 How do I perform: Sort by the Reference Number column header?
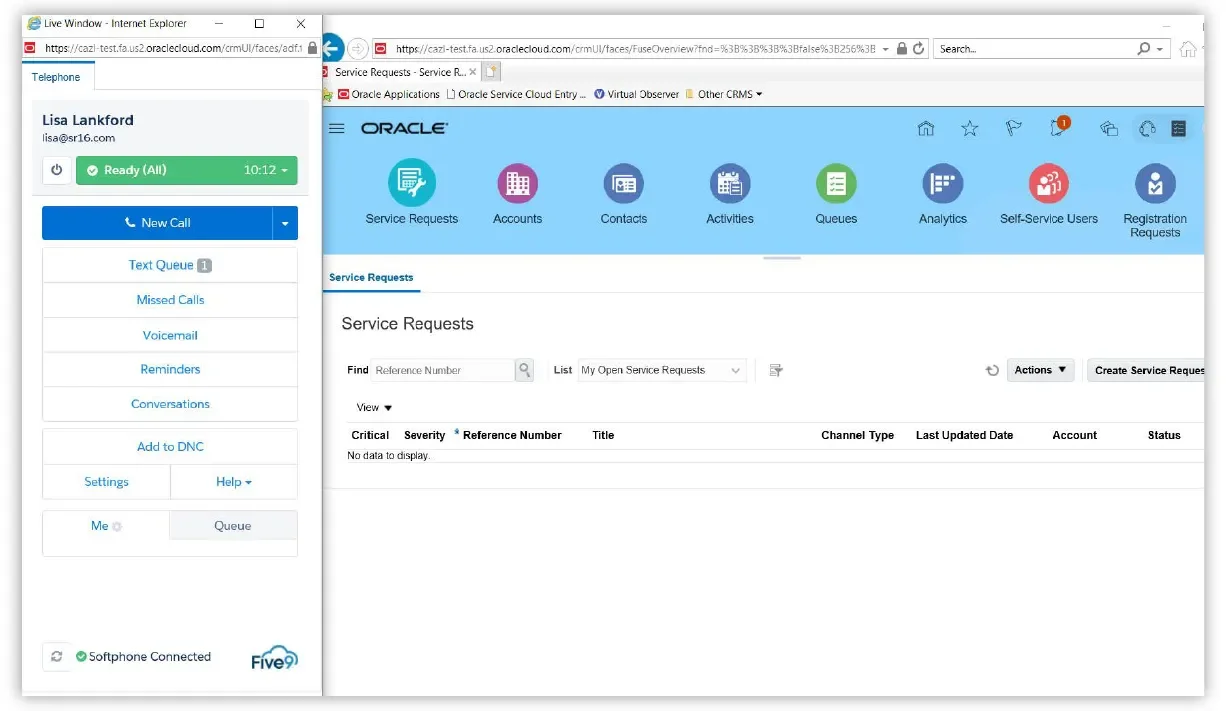click(512, 435)
